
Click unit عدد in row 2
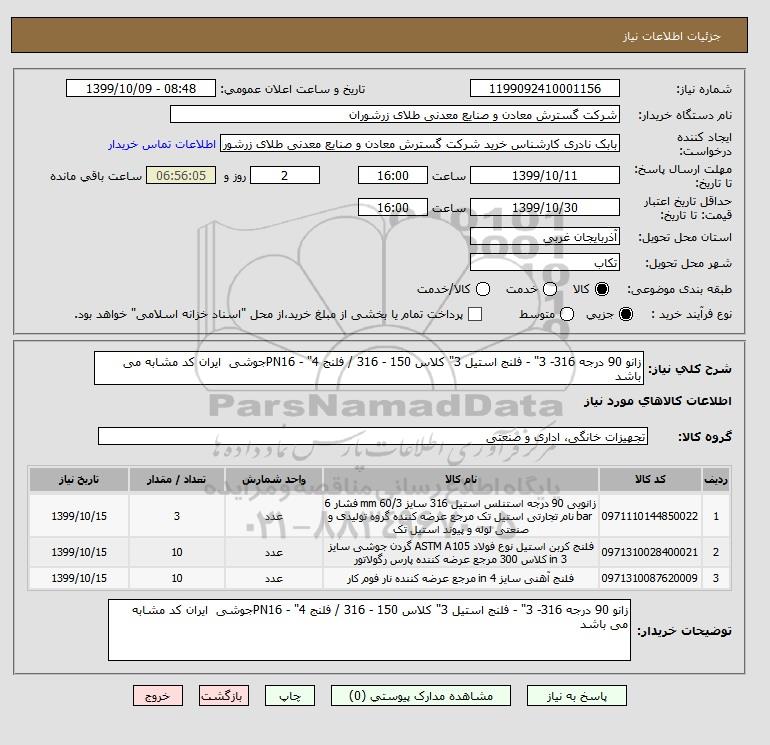(x=274, y=552)
